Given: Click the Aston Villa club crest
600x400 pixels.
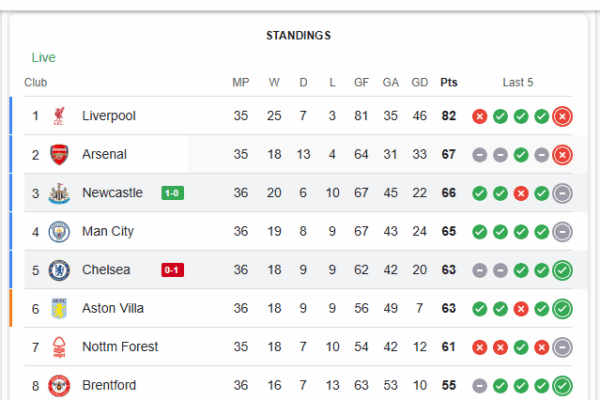Looking at the screenshot, I should (x=59, y=309).
